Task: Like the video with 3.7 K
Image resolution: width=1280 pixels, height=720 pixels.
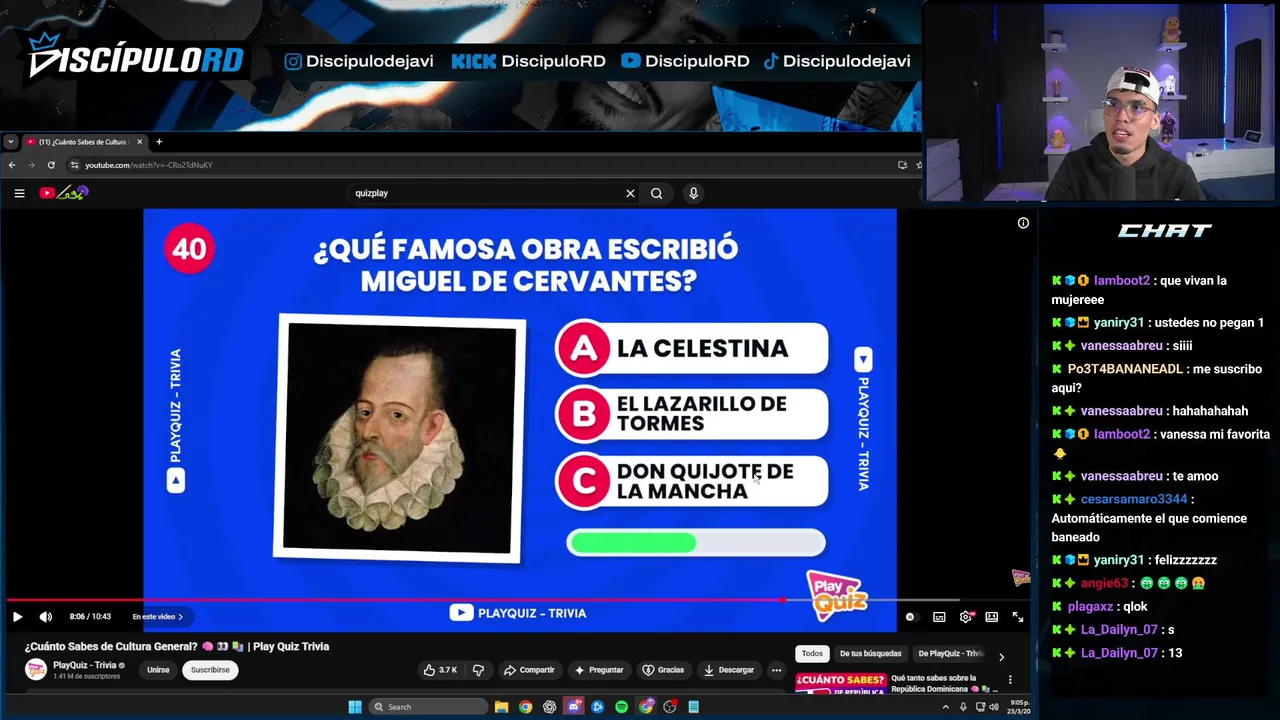Action: 440,670
